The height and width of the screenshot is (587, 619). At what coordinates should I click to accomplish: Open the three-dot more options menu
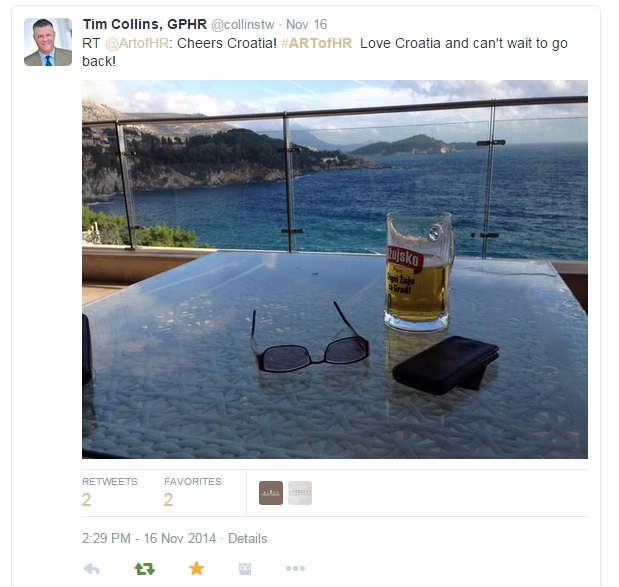[x=295, y=568]
